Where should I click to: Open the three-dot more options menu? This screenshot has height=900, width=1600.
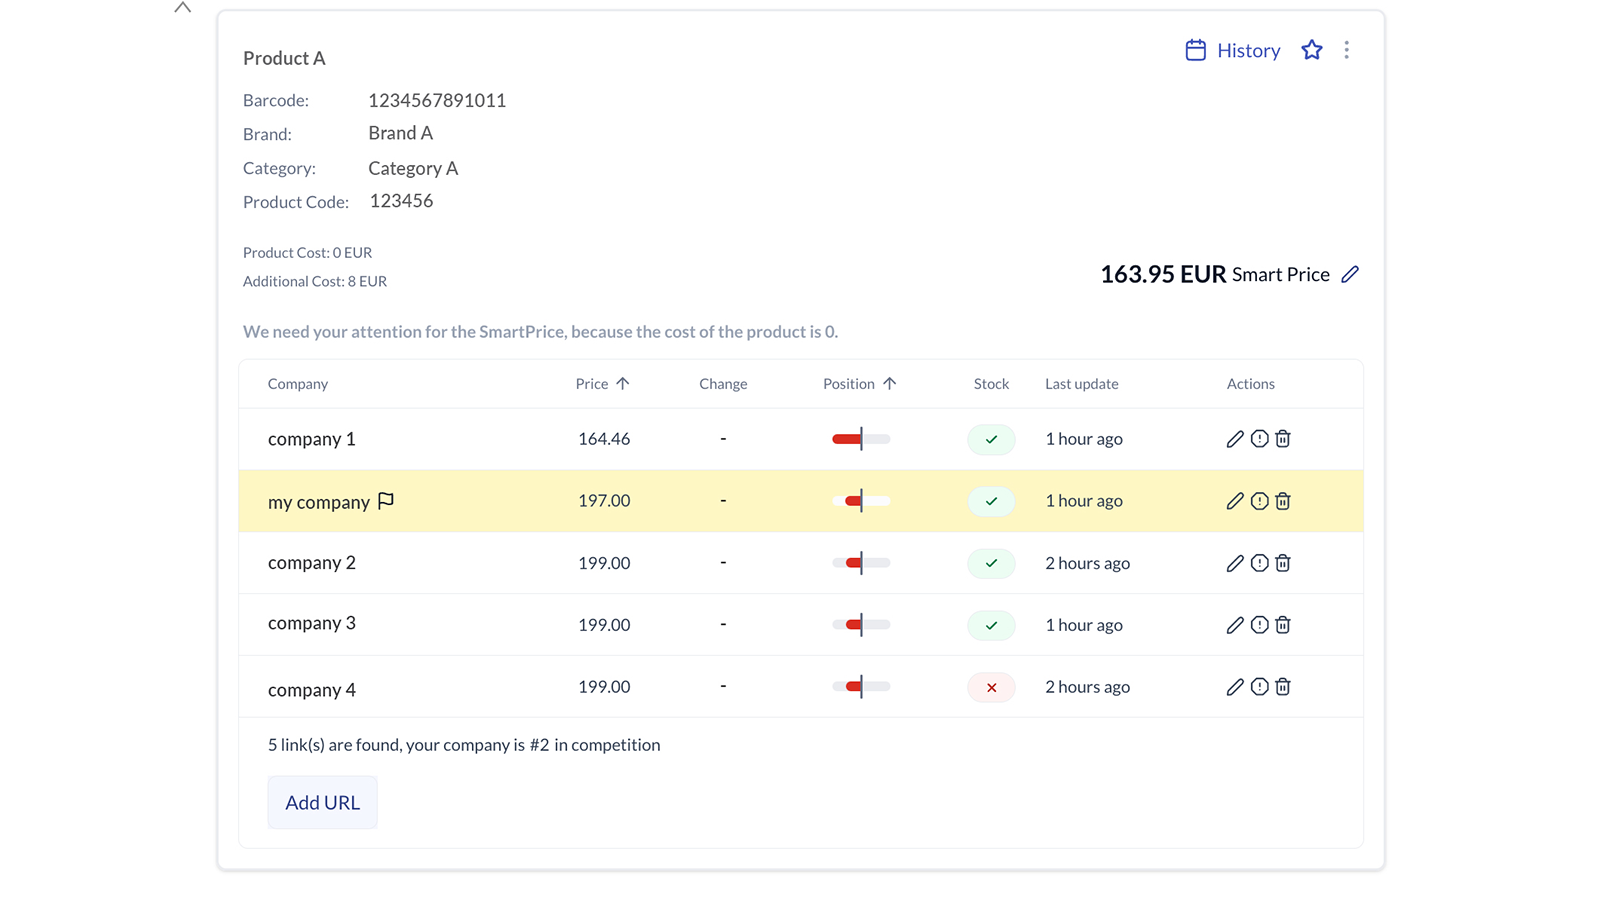pos(1347,50)
